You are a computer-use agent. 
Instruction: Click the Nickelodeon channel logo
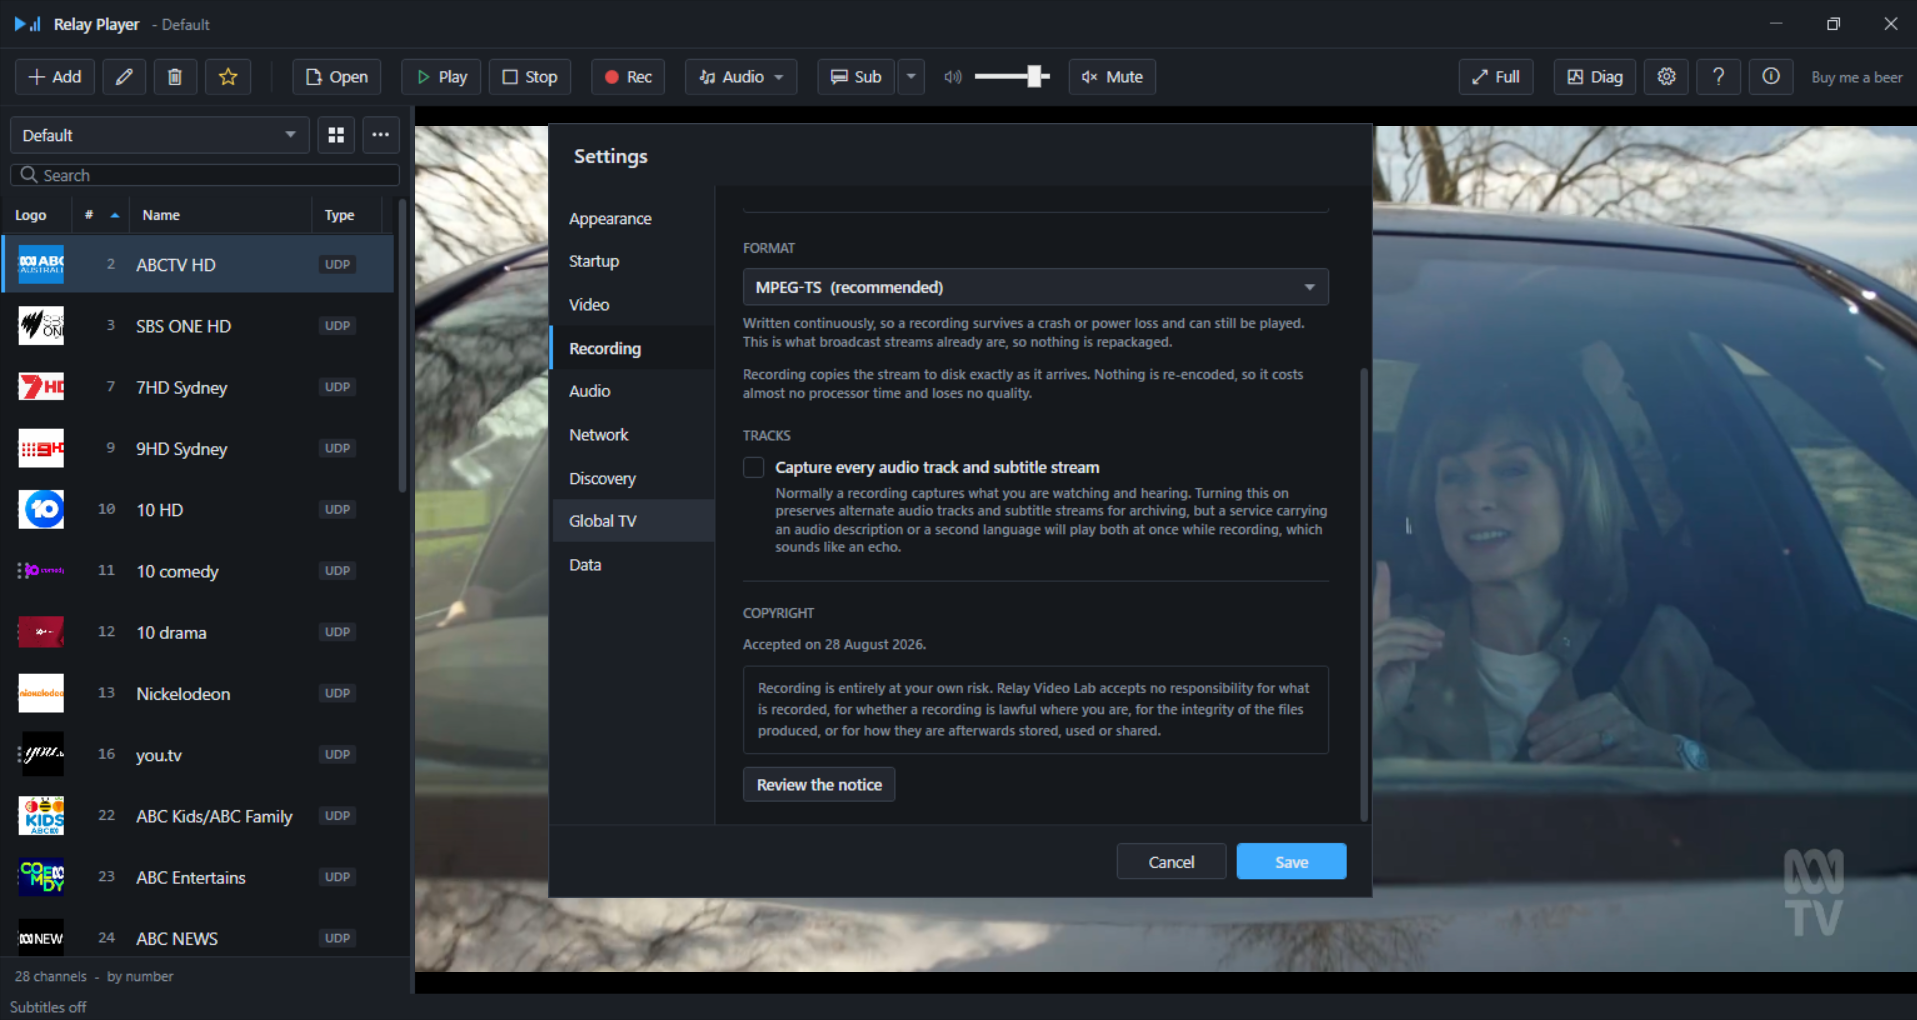coord(41,693)
